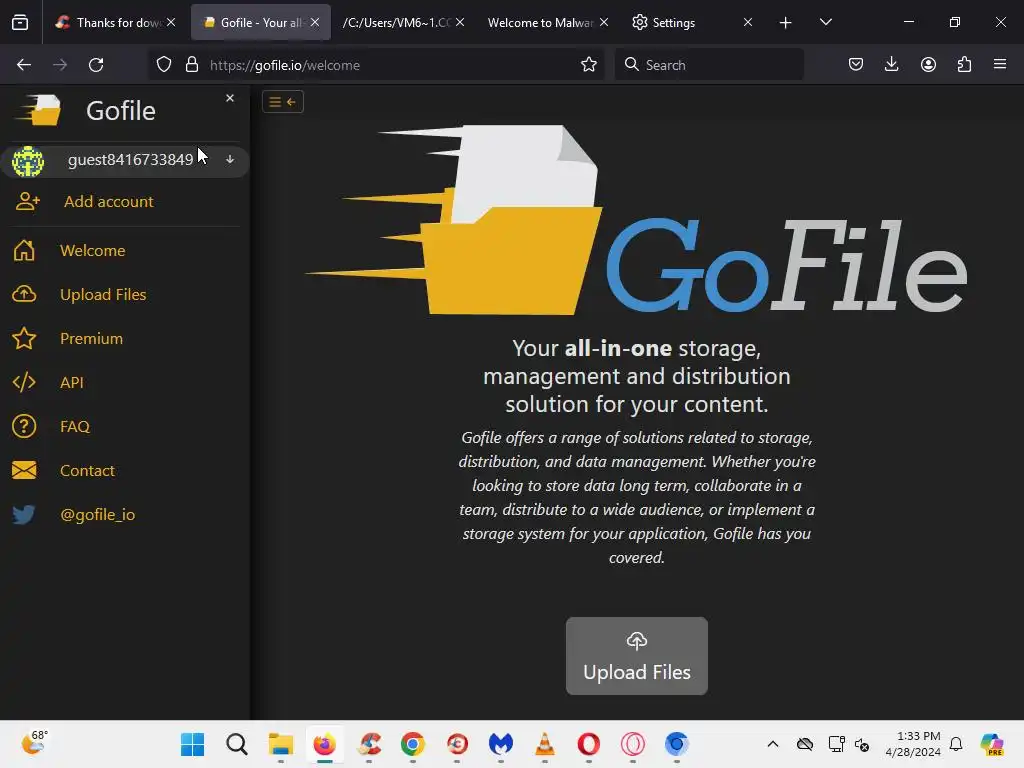Open a new tab with the plus button
Viewport: 1024px width, 768px height.
point(786,23)
